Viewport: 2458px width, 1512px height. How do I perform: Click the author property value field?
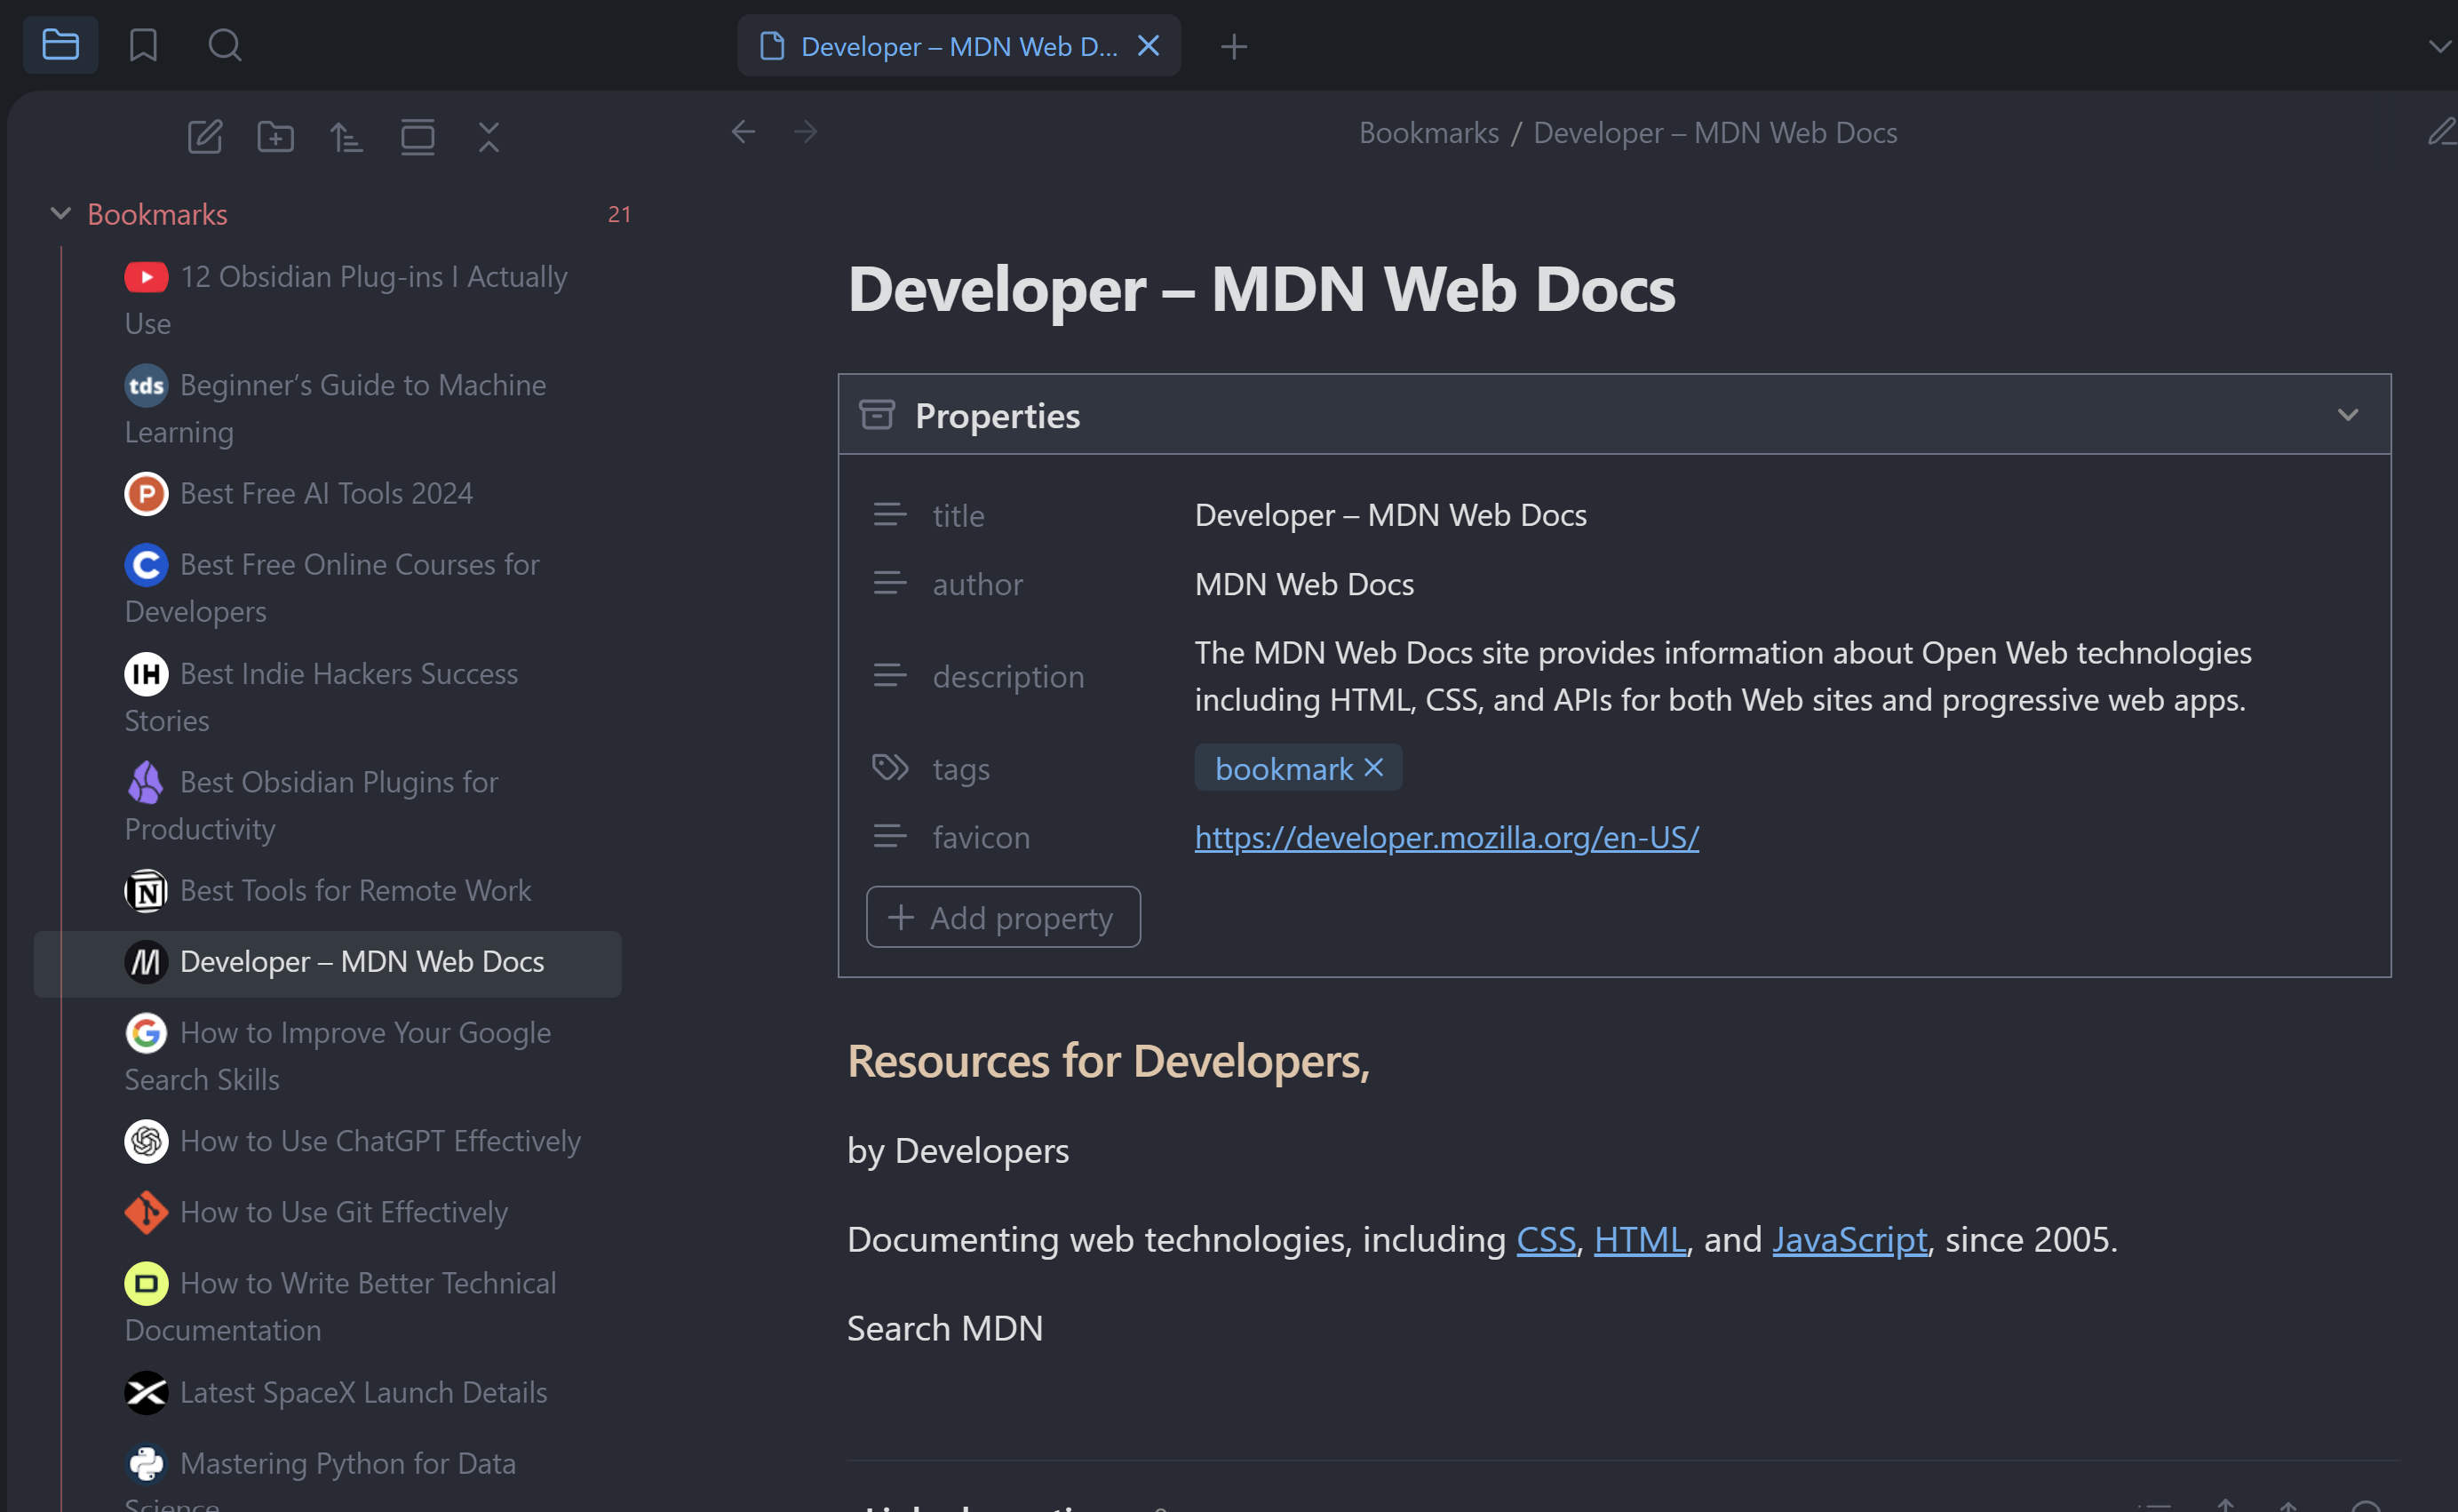tap(1304, 584)
